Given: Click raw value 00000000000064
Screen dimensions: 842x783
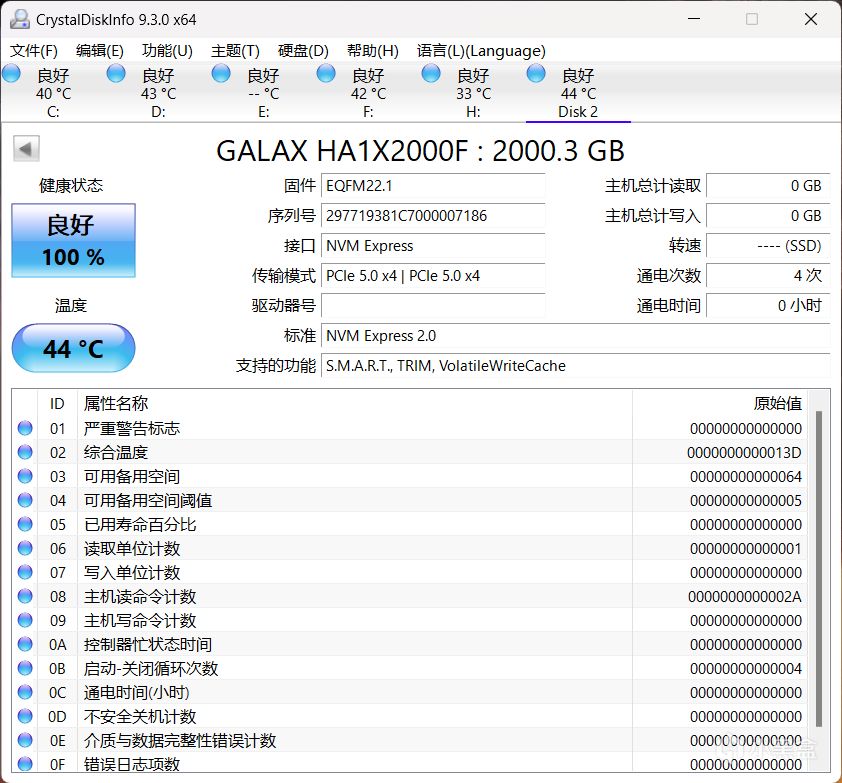Looking at the screenshot, I should point(746,476).
